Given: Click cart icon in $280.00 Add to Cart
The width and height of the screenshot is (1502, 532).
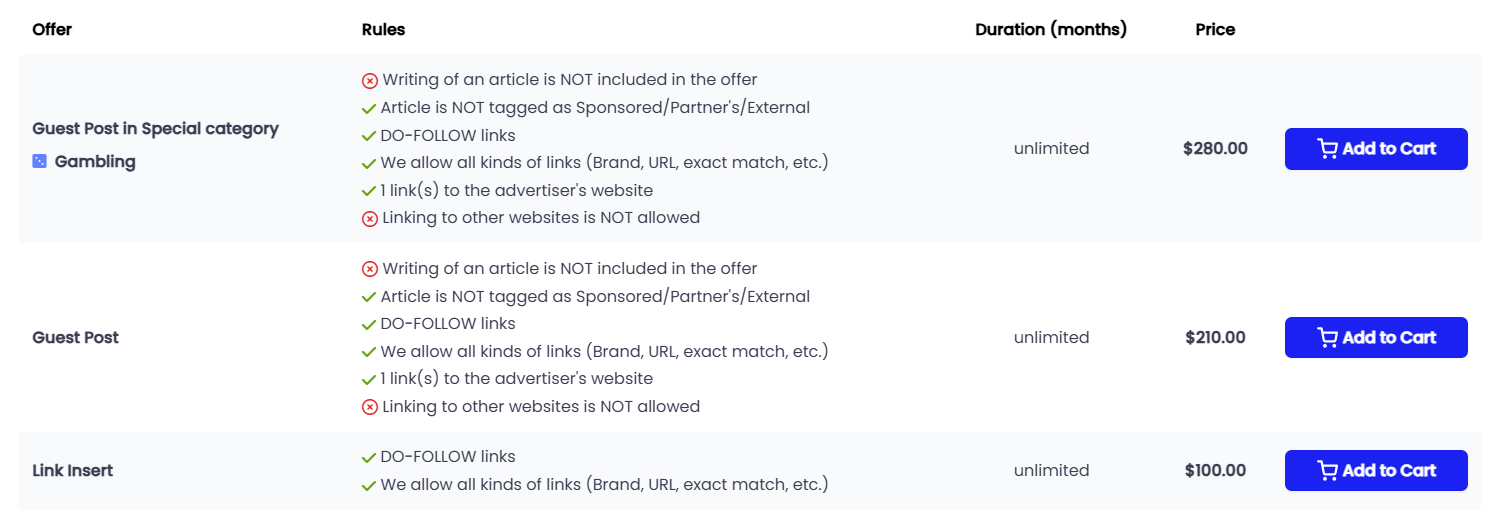Looking at the screenshot, I should point(1327,149).
